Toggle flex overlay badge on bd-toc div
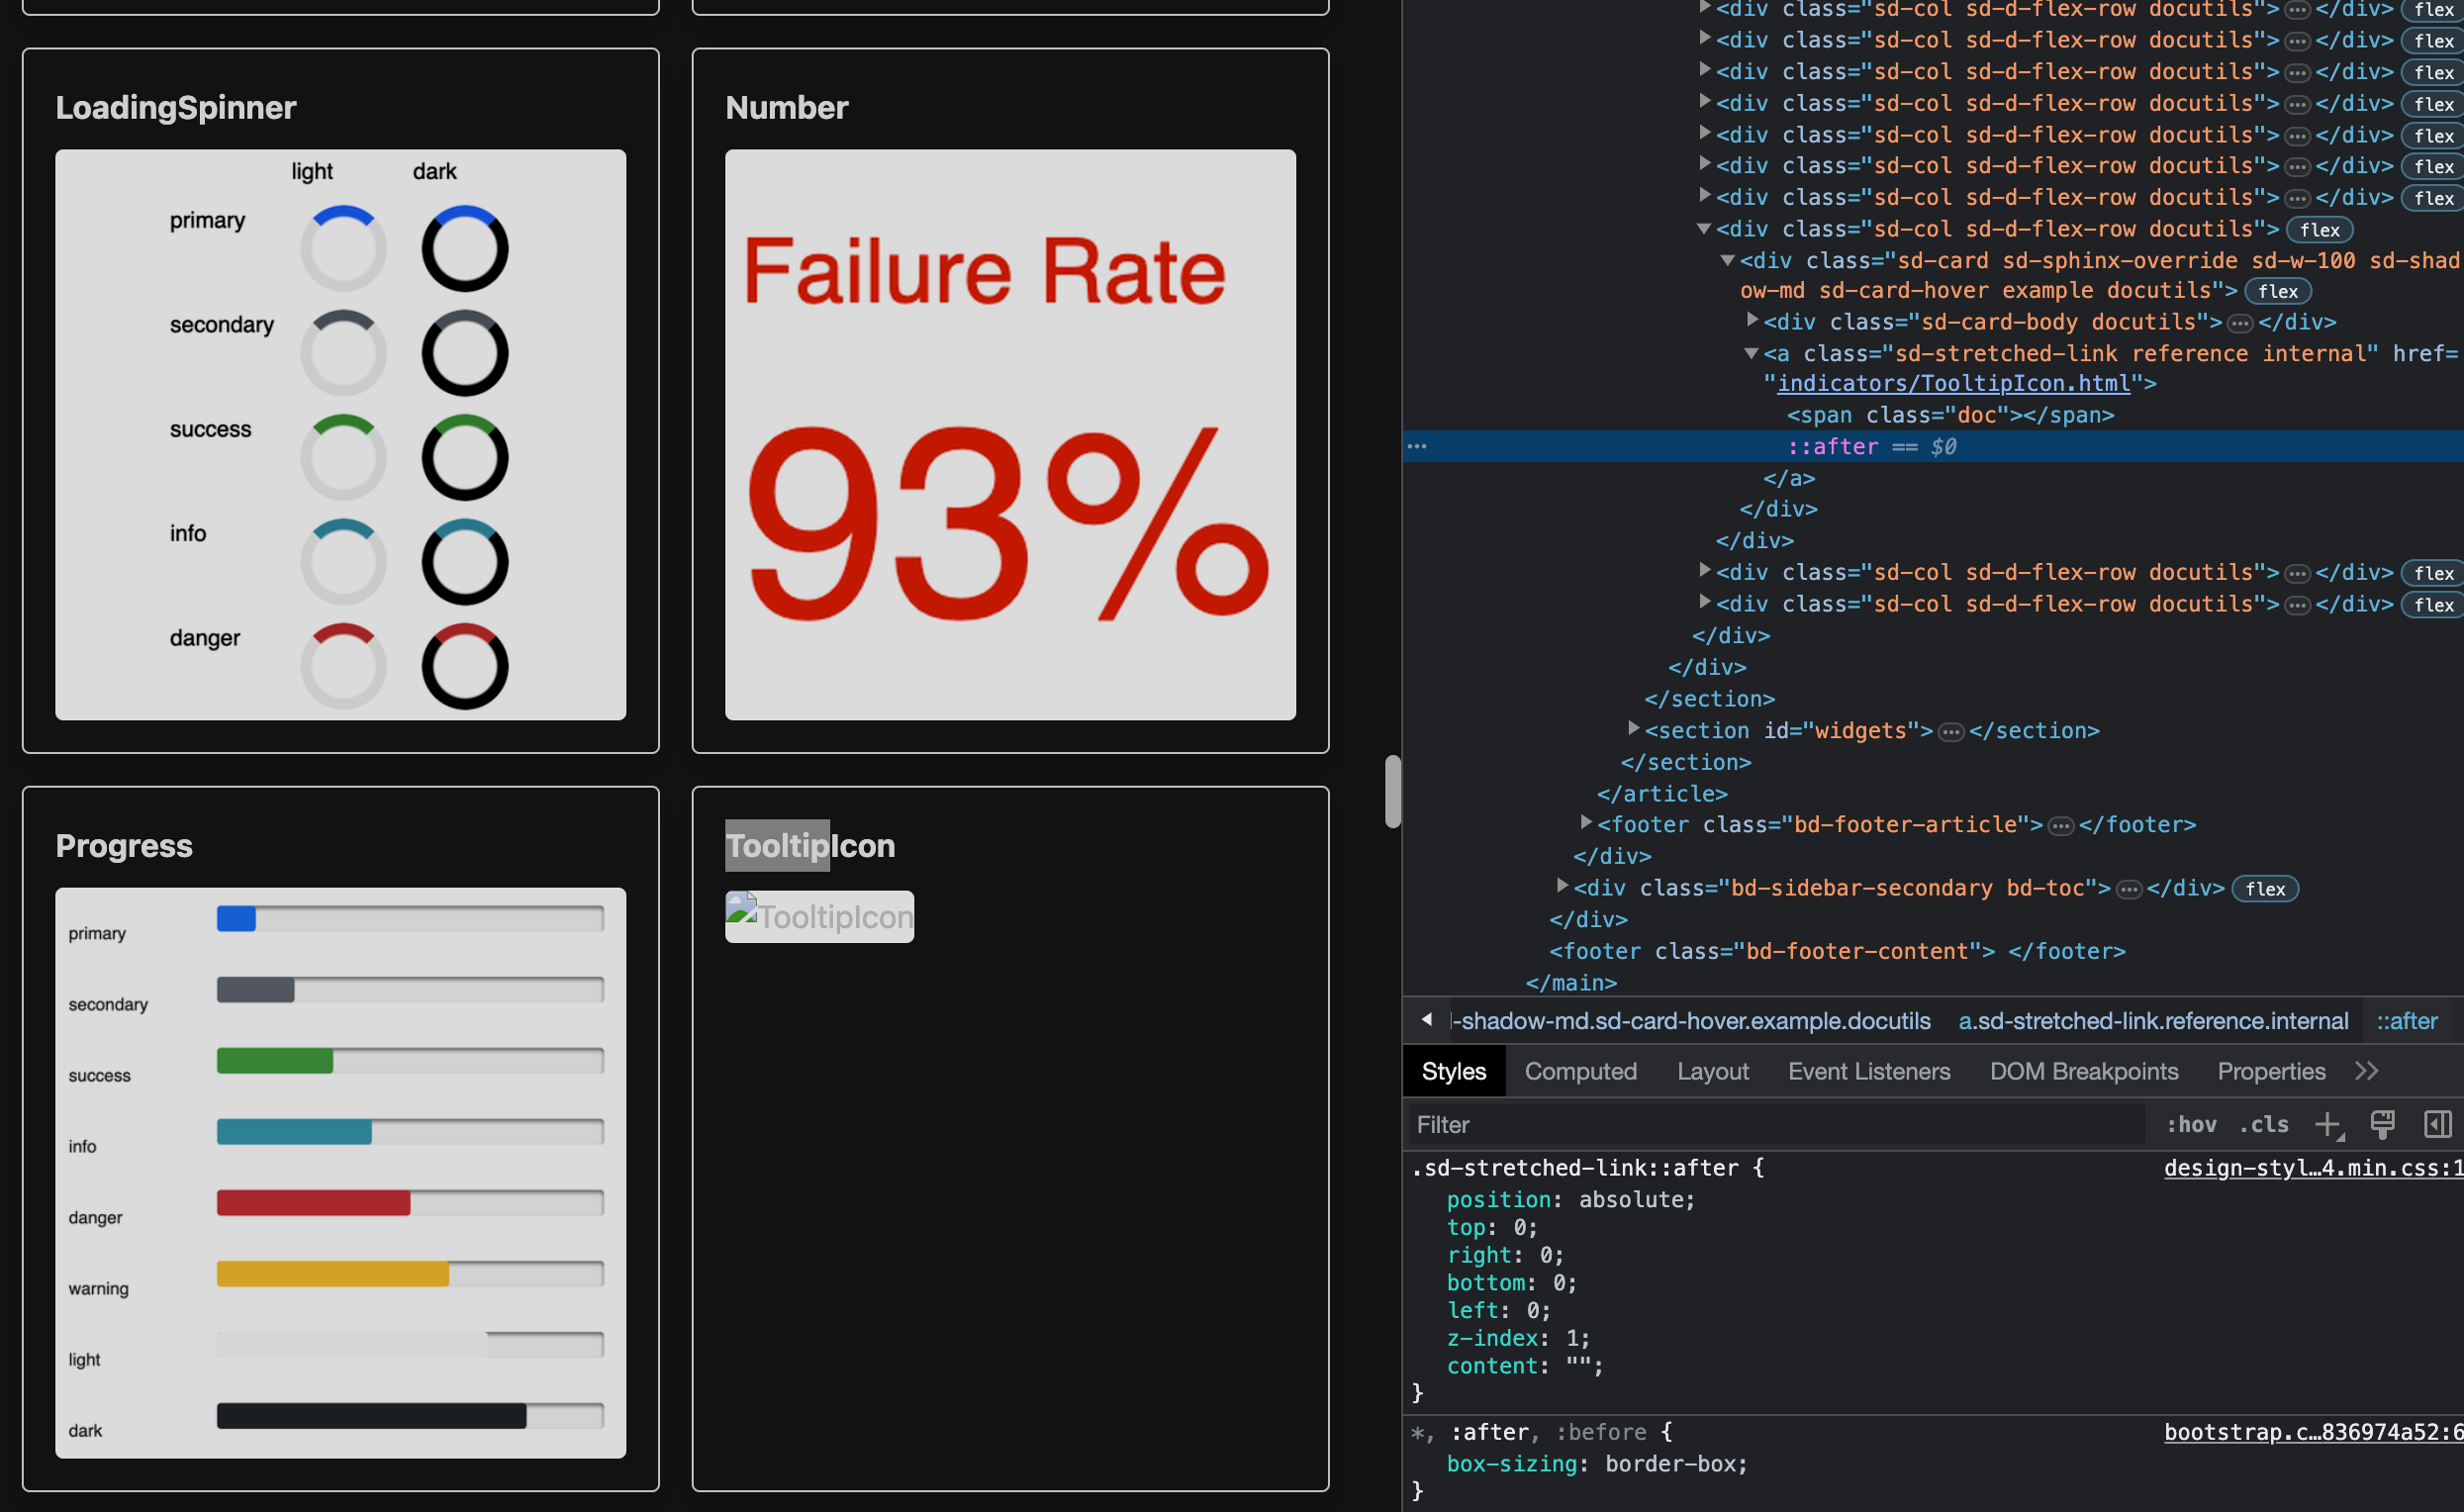The image size is (2464, 1512). point(2266,888)
